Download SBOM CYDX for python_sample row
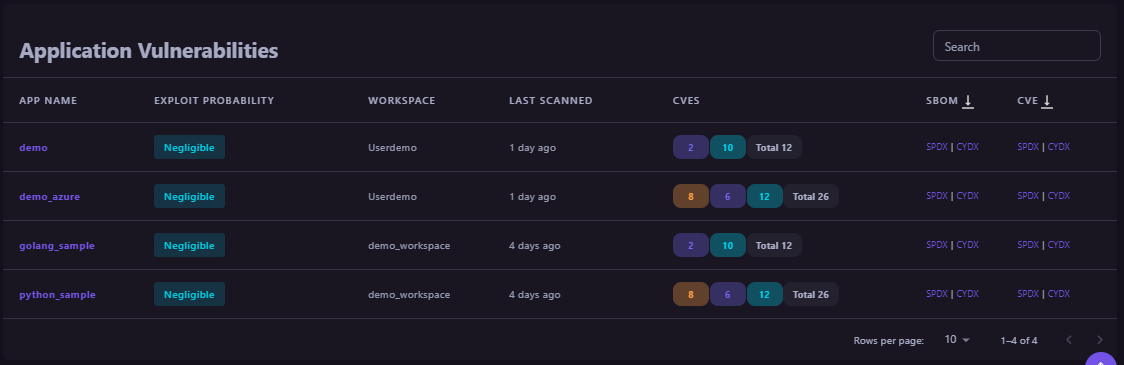This screenshot has height=365, width=1124. [x=967, y=294]
